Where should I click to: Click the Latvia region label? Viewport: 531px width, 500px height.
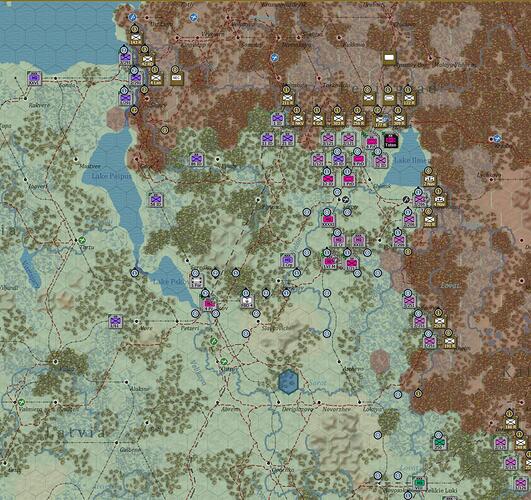click(x=76, y=432)
